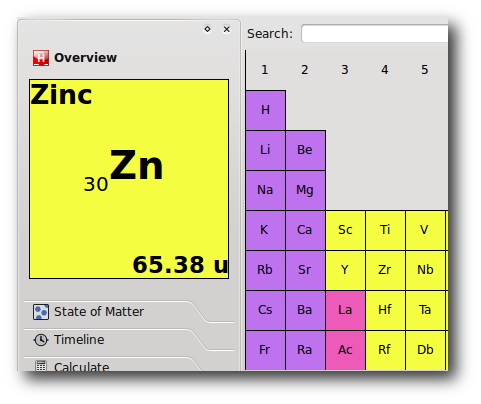Viewport: 481px width, 404px height.
Task: Select Scandium (Sc) element cell
Action: point(345,230)
